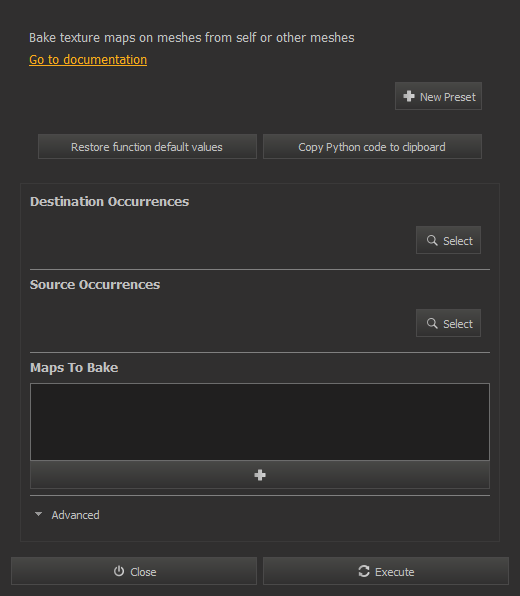Click the Destination Occurrences heading
Viewport: 520px width, 596px height.
[109, 201]
